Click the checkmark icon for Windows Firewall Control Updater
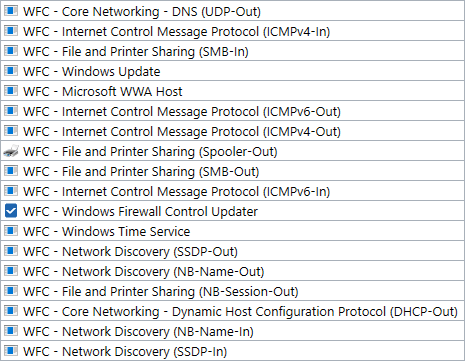This screenshot has width=465, height=361. [11, 211]
